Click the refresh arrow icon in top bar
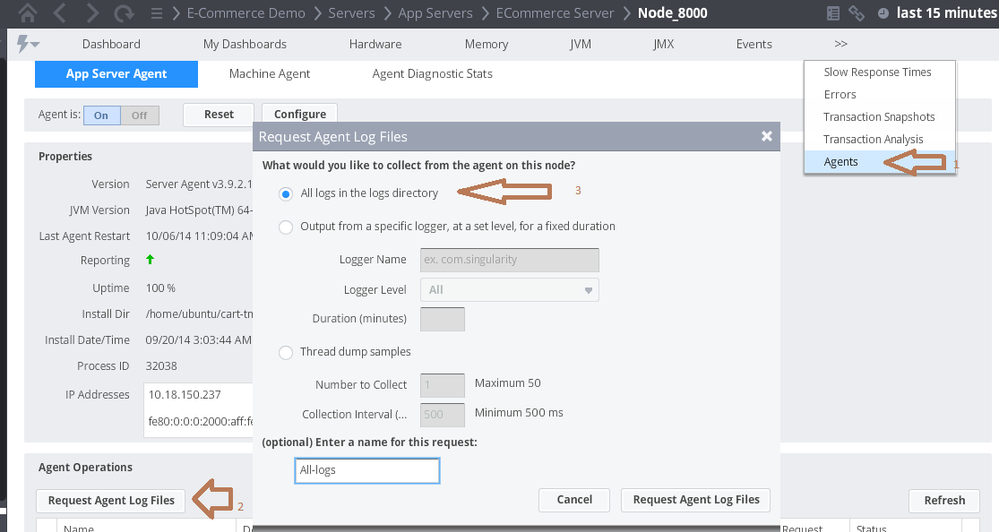999x532 pixels. pos(123,14)
